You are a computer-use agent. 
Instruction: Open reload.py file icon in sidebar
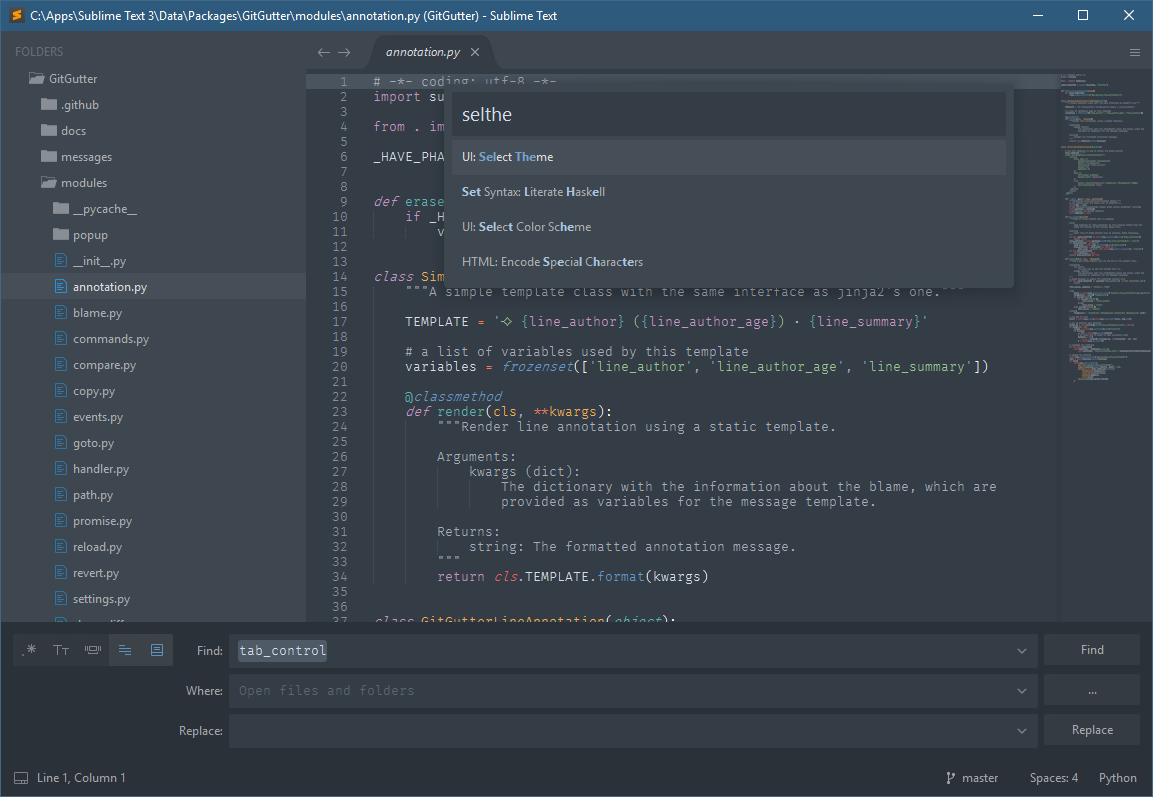tap(61, 547)
